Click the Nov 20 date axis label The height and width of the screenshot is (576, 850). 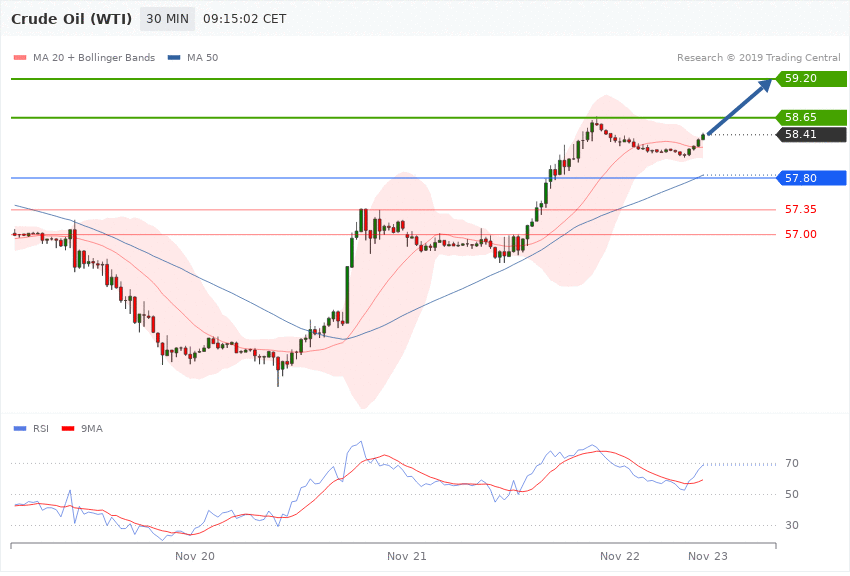coord(195,556)
